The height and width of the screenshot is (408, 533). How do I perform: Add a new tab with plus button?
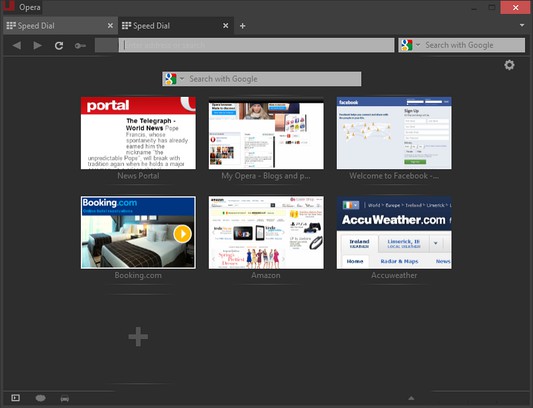point(242,26)
